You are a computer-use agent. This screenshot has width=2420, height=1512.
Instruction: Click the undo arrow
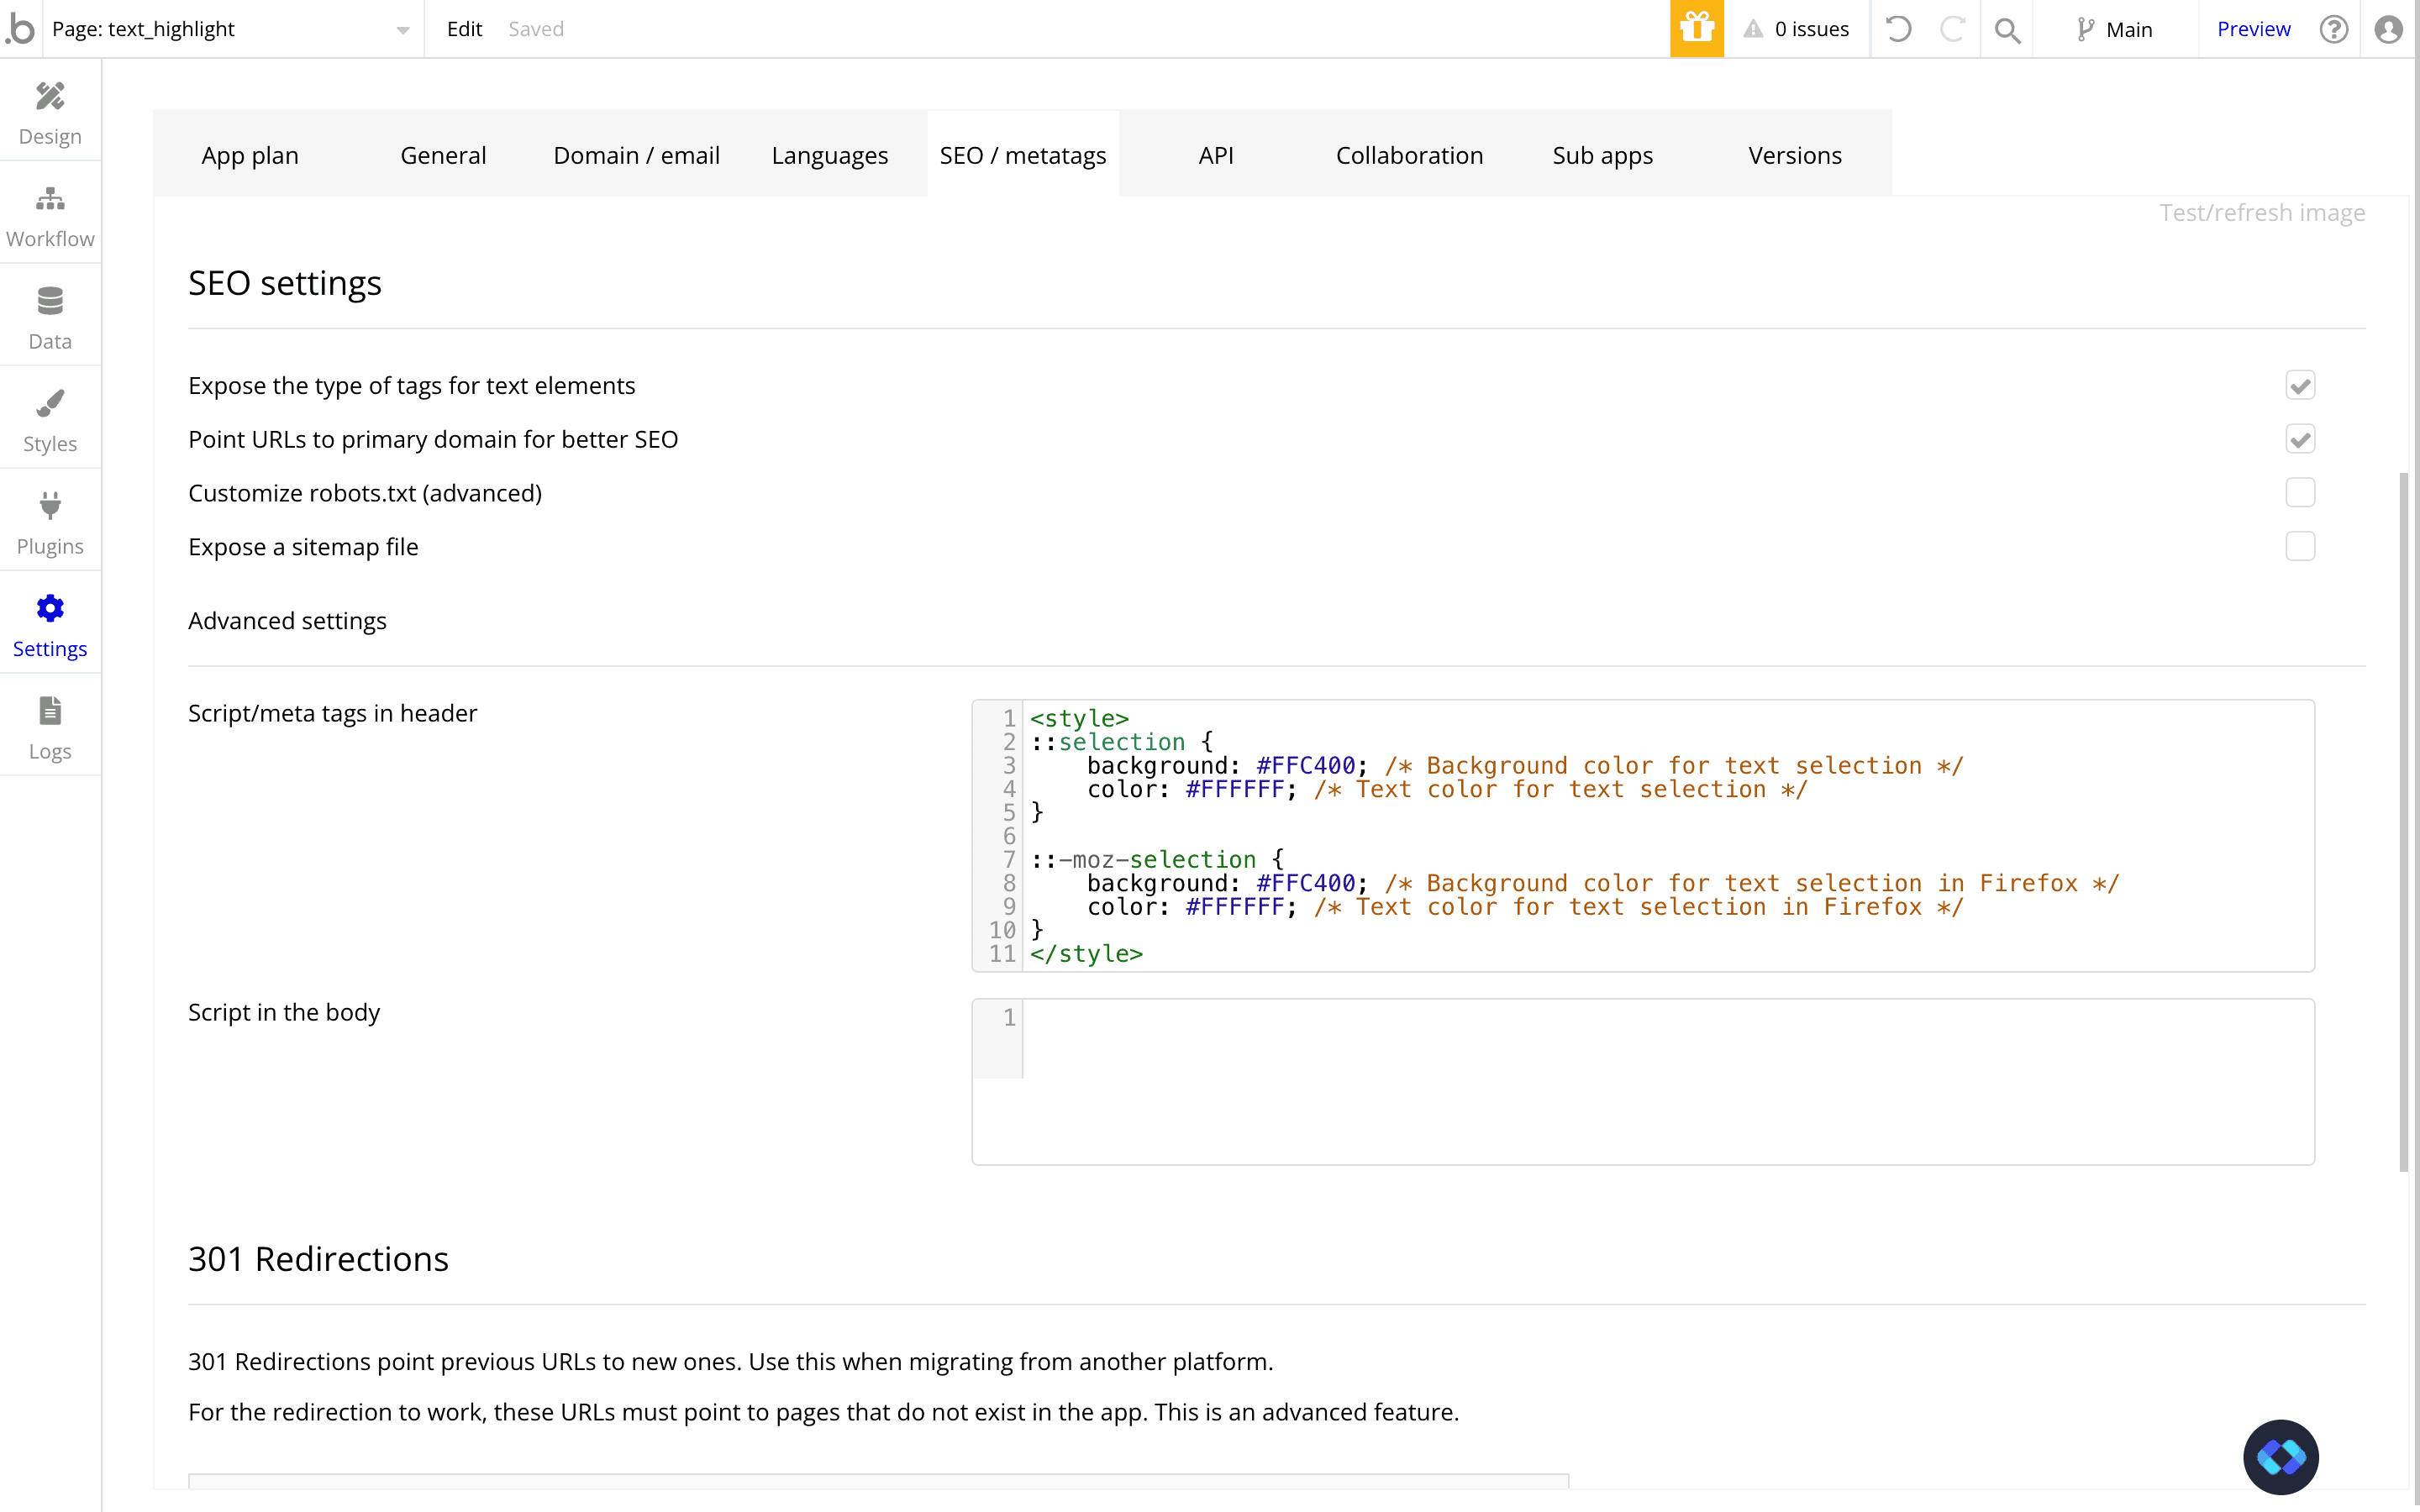(x=1898, y=29)
